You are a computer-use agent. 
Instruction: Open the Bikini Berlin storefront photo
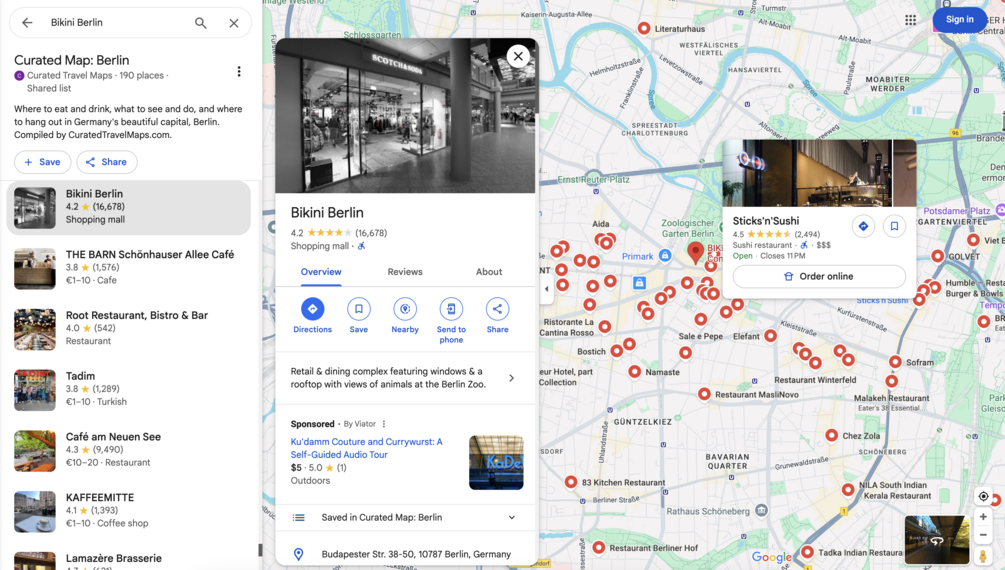(405, 115)
